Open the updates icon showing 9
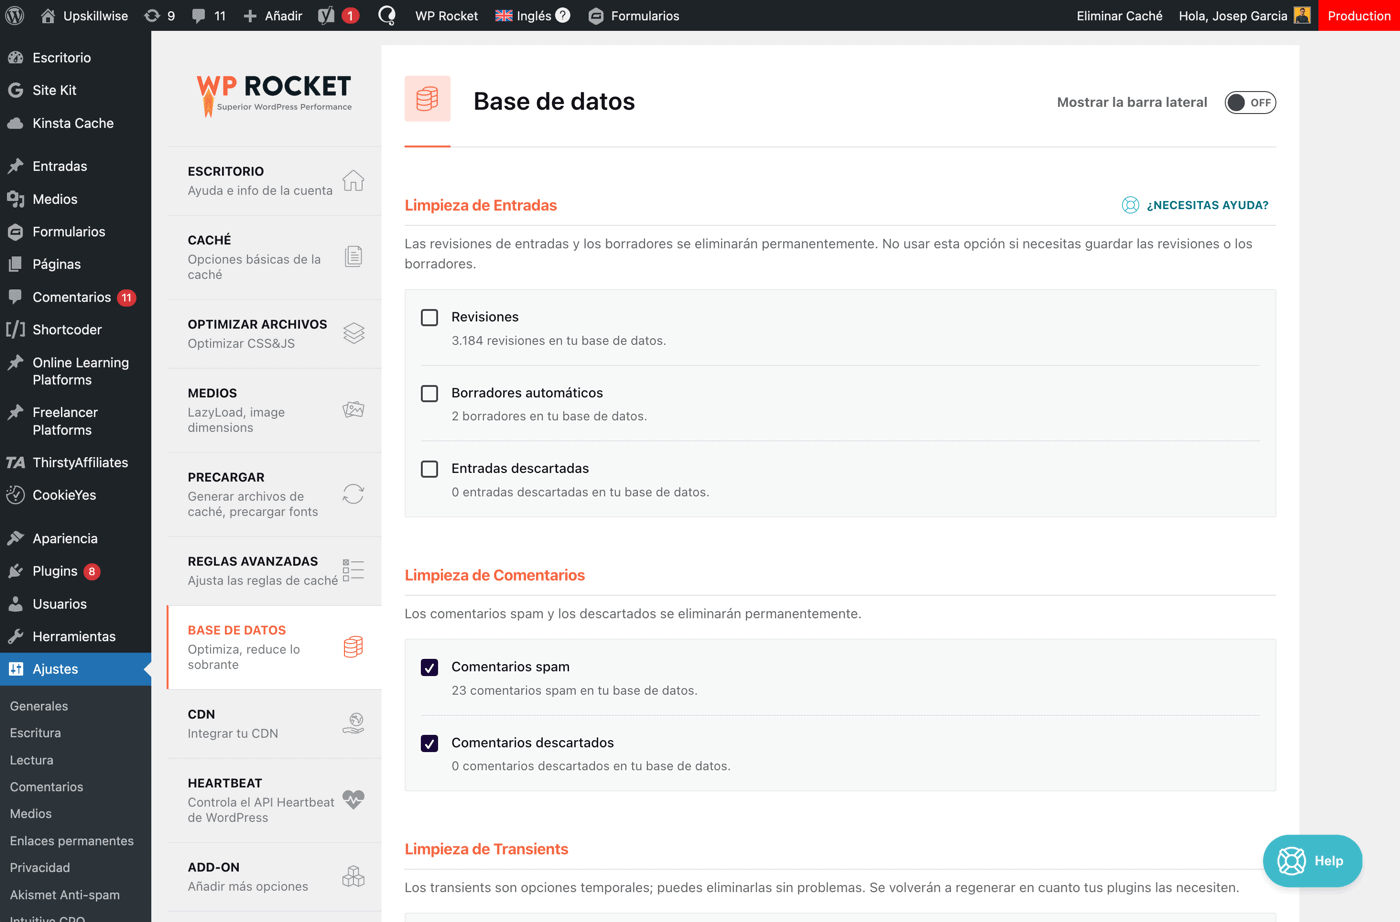Viewport: 1400px width, 922px height. click(152, 16)
